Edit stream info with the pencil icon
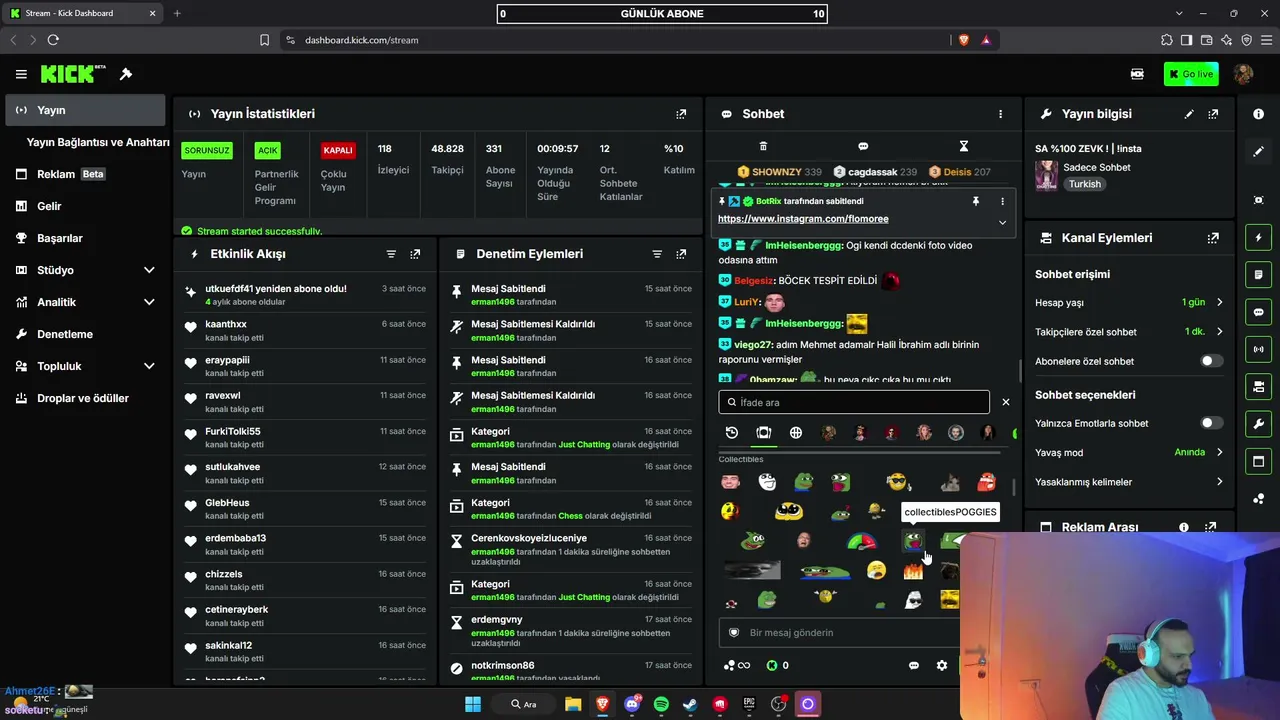 (1189, 114)
